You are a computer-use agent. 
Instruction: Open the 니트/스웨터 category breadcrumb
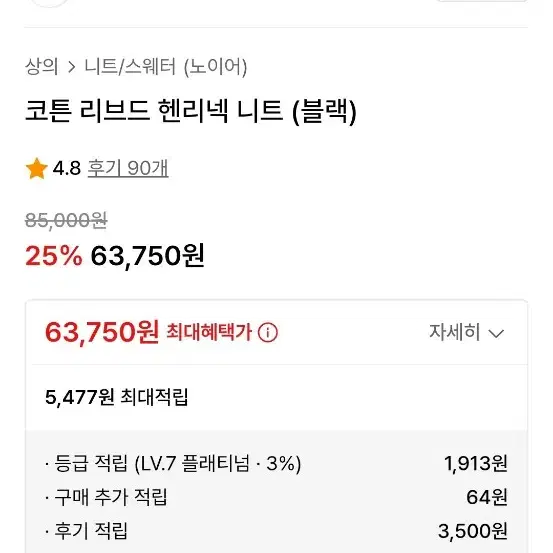[x=130, y=66]
